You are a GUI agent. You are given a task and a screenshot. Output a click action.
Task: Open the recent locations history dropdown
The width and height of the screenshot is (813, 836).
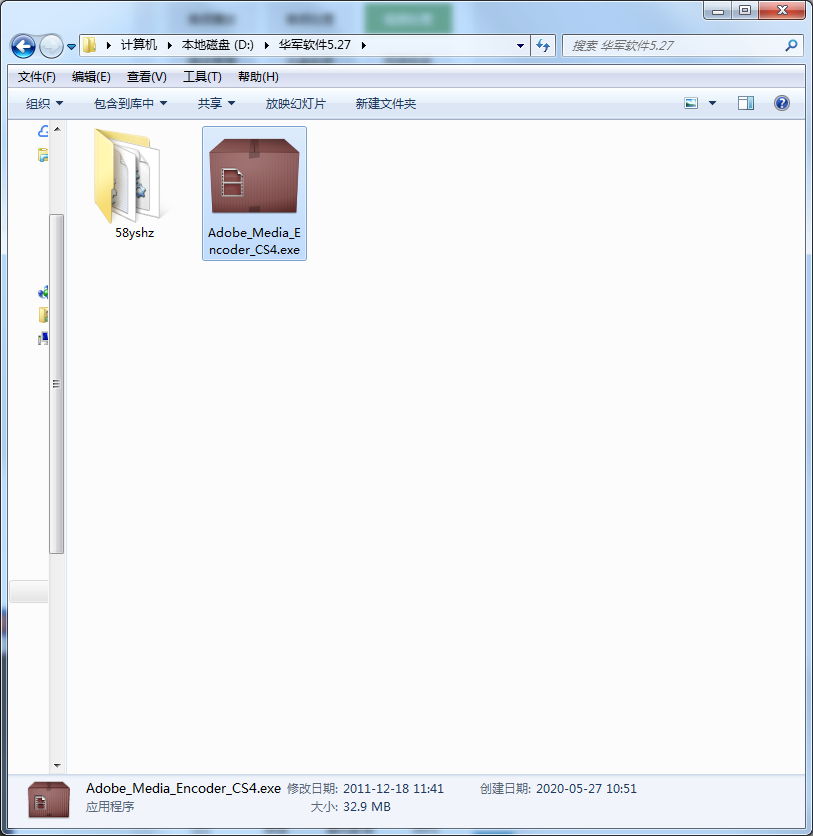click(71, 47)
